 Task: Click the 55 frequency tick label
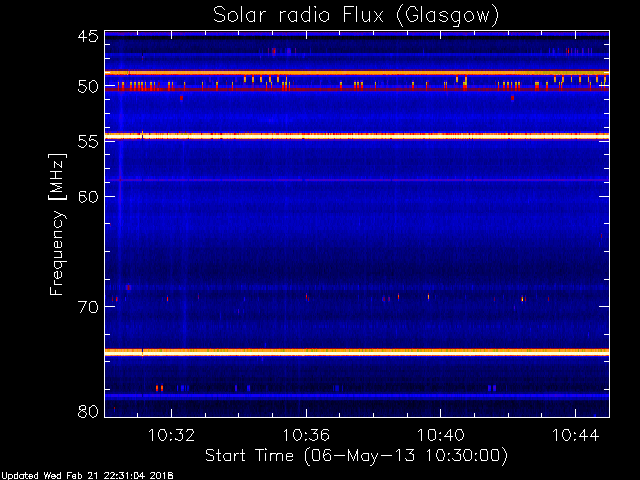coord(88,142)
